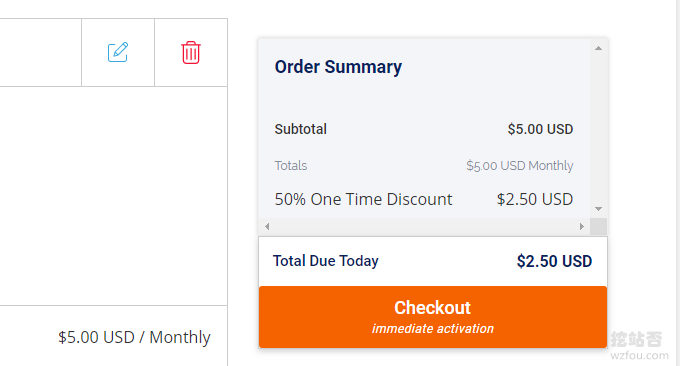Delete the cart item with the trash icon
680x366 pixels.
coord(191,52)
